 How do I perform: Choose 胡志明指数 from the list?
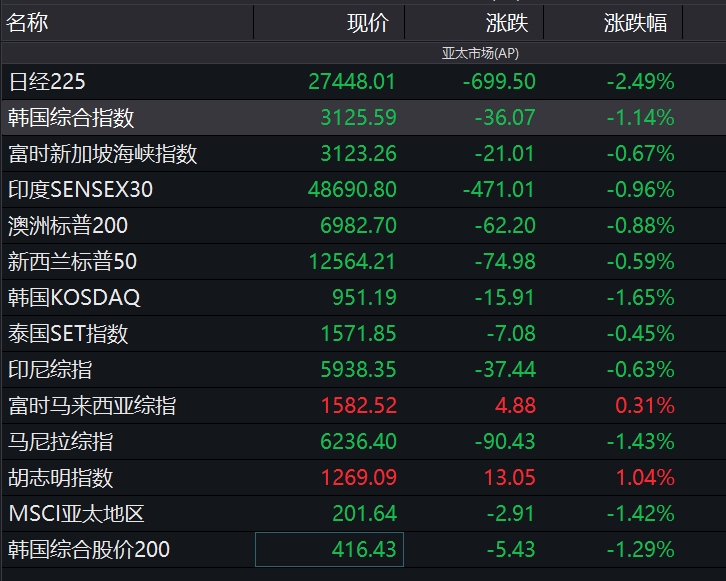(61, 478)
